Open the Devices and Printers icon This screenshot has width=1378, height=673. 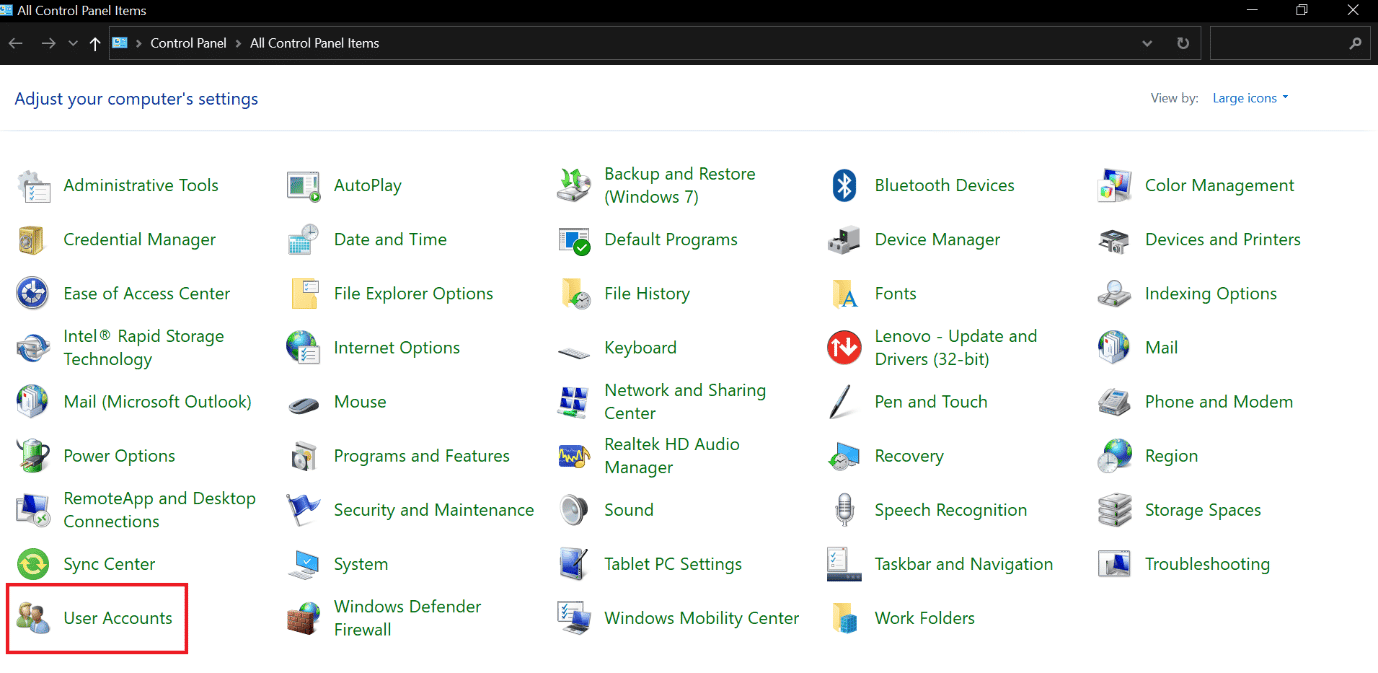1114,240
